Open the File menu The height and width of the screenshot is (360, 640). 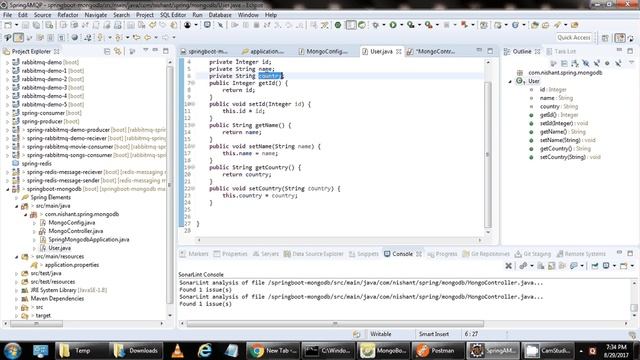(x=7, y=15)
